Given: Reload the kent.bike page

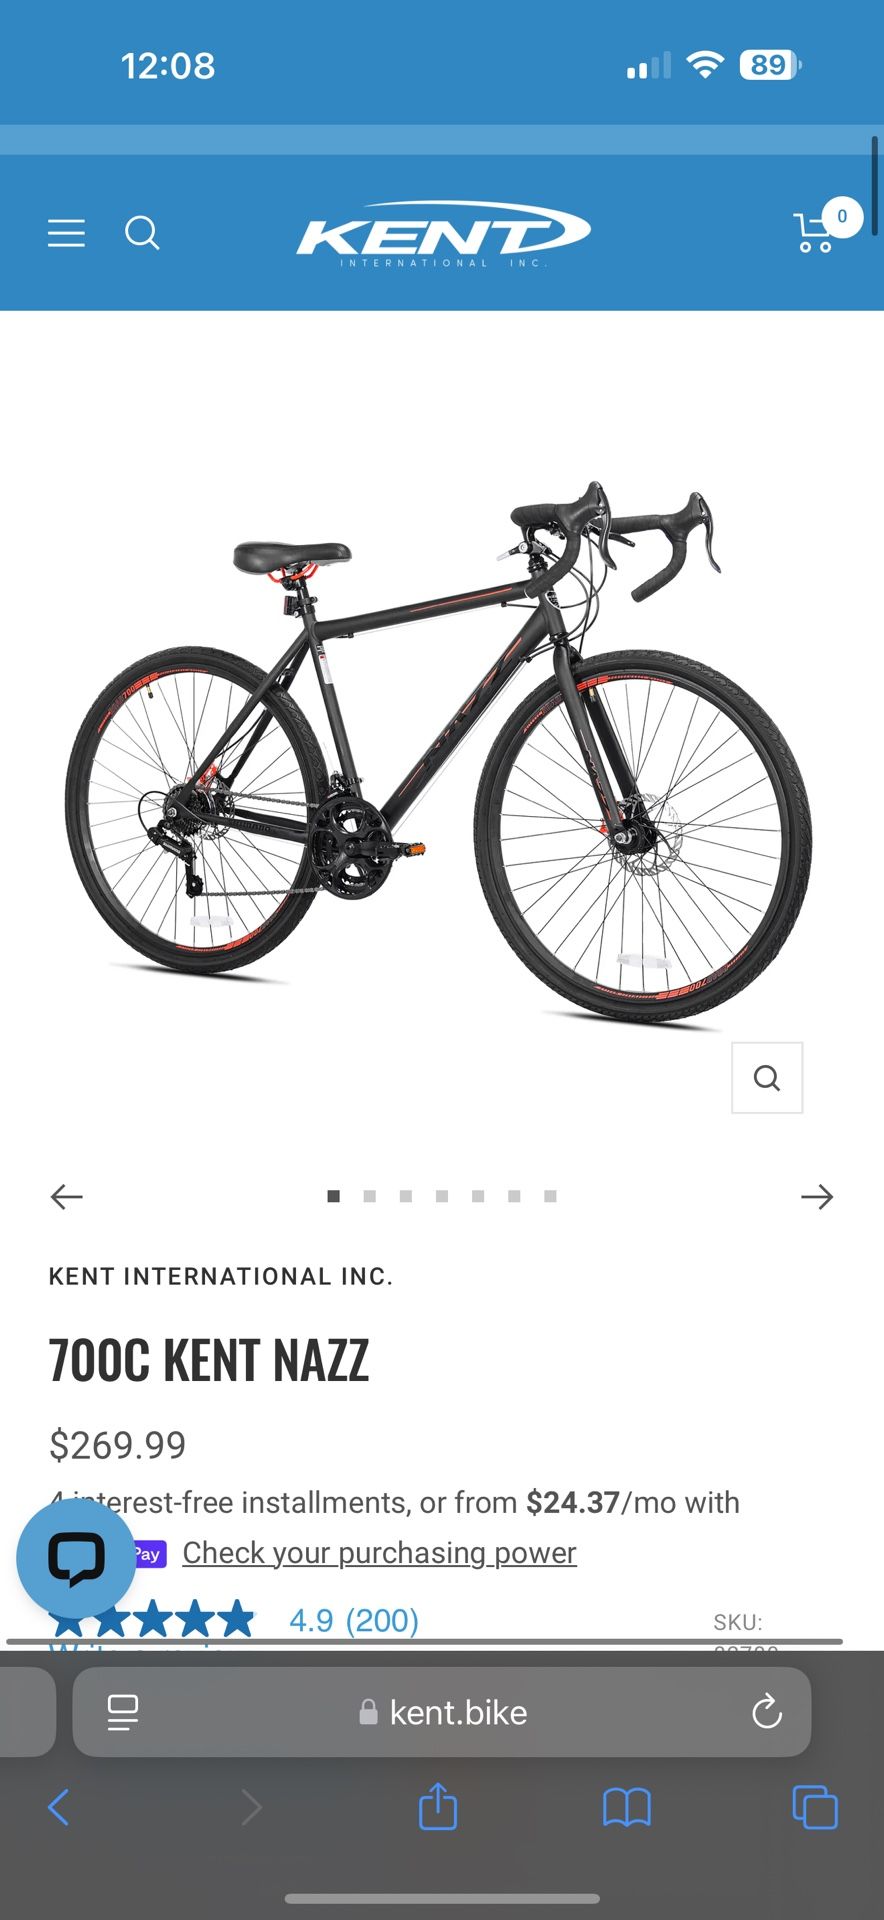Looking at the screenshot, I should 767,1712.
